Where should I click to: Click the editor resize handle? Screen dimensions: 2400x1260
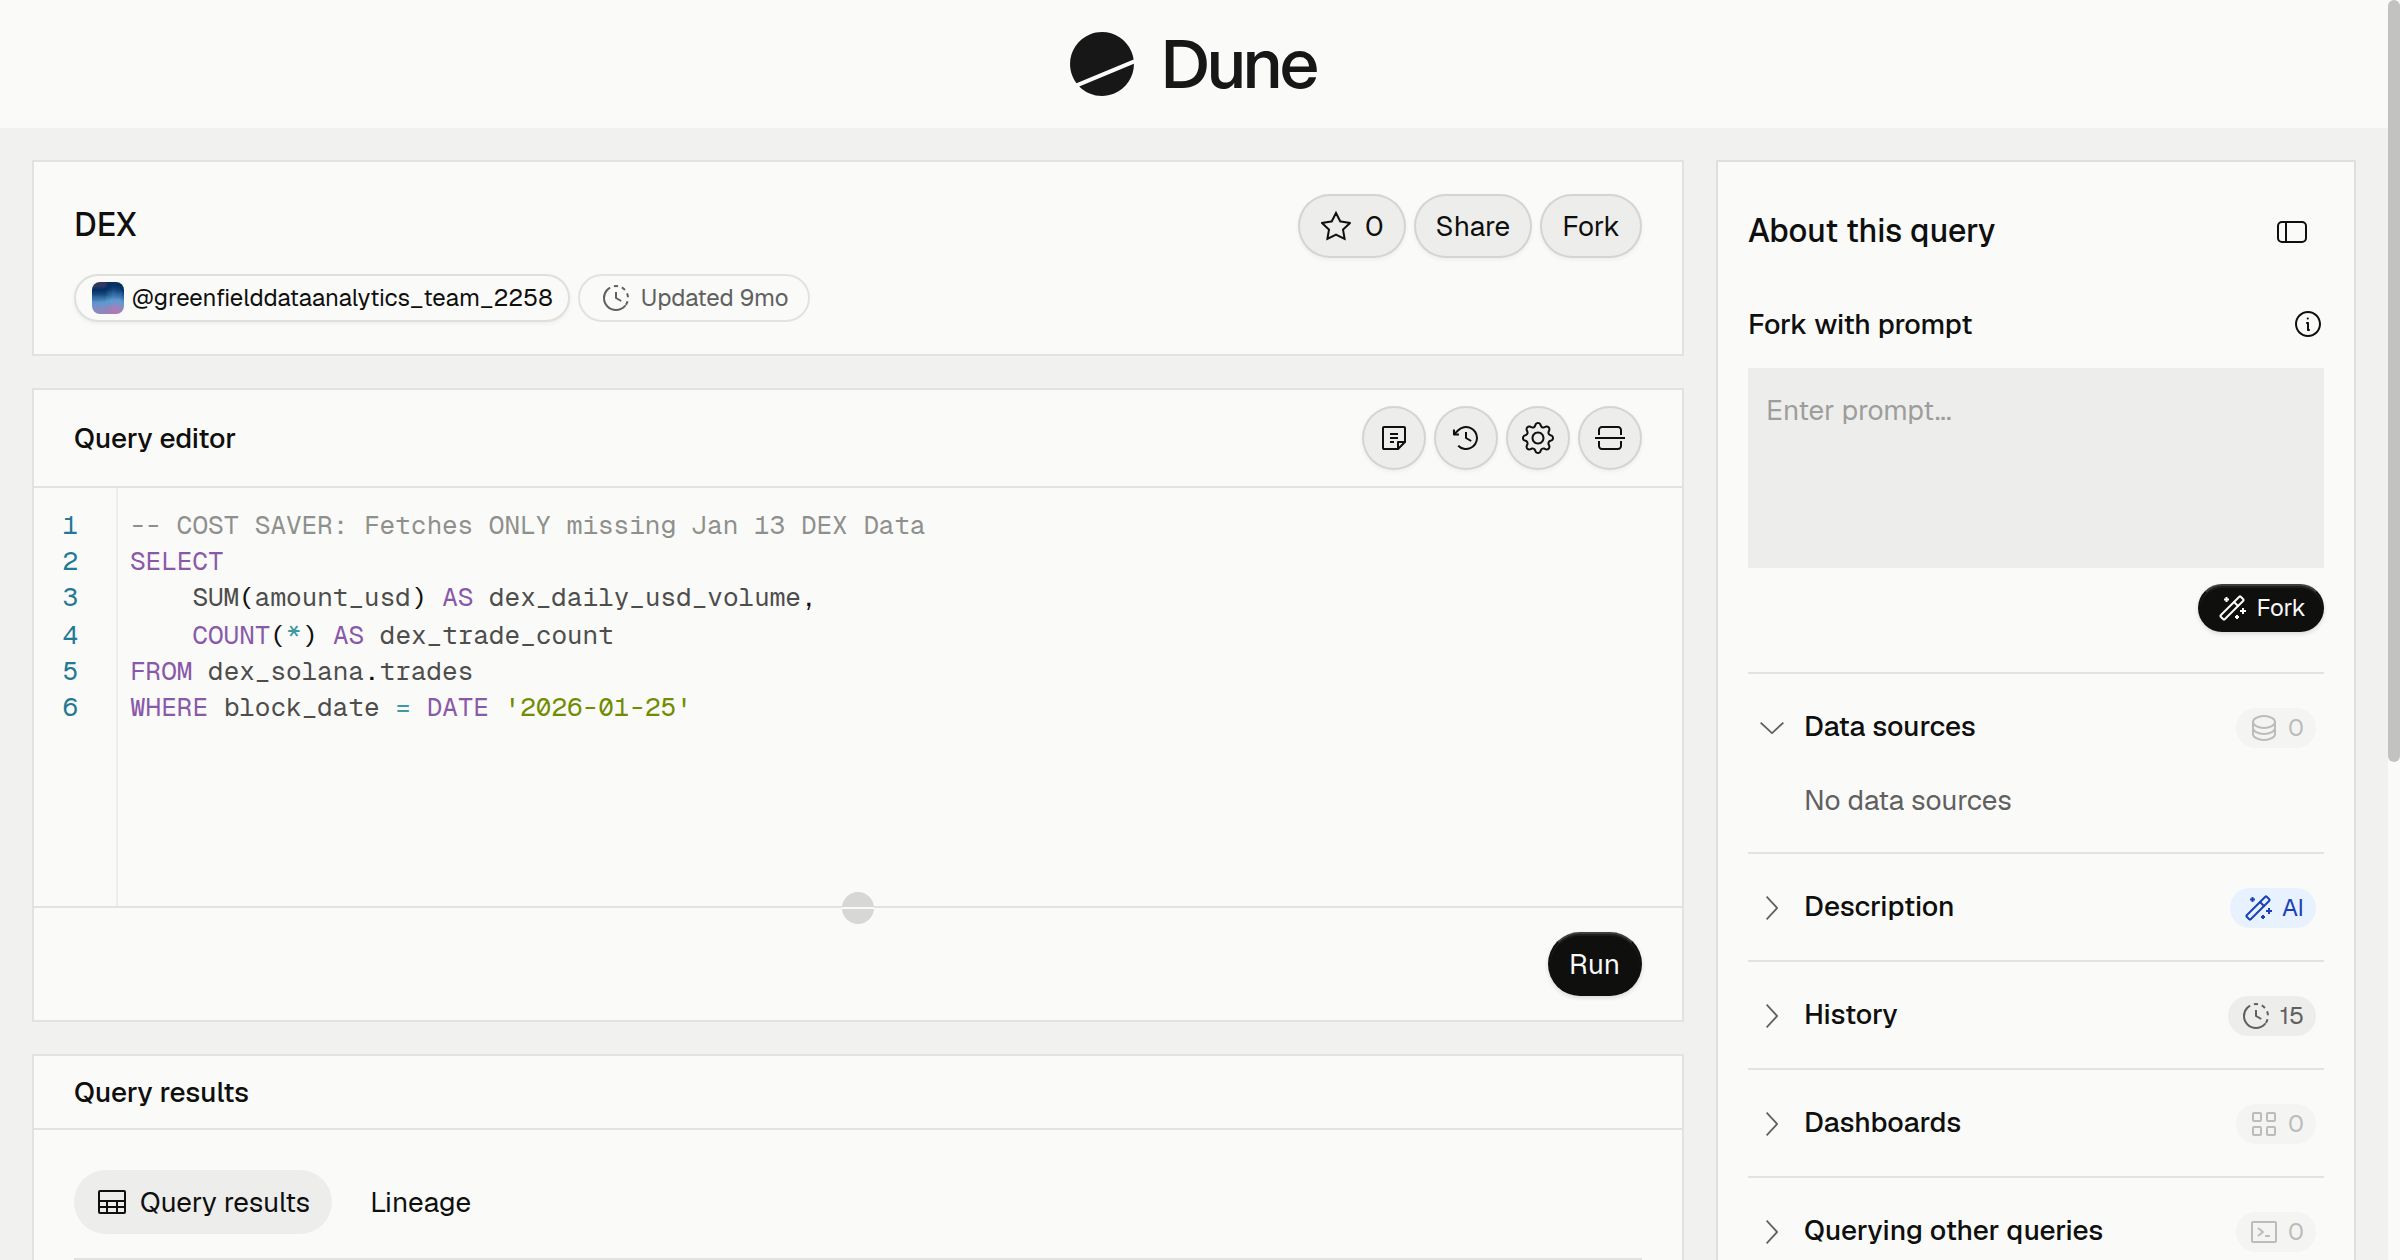pos(857,907)
